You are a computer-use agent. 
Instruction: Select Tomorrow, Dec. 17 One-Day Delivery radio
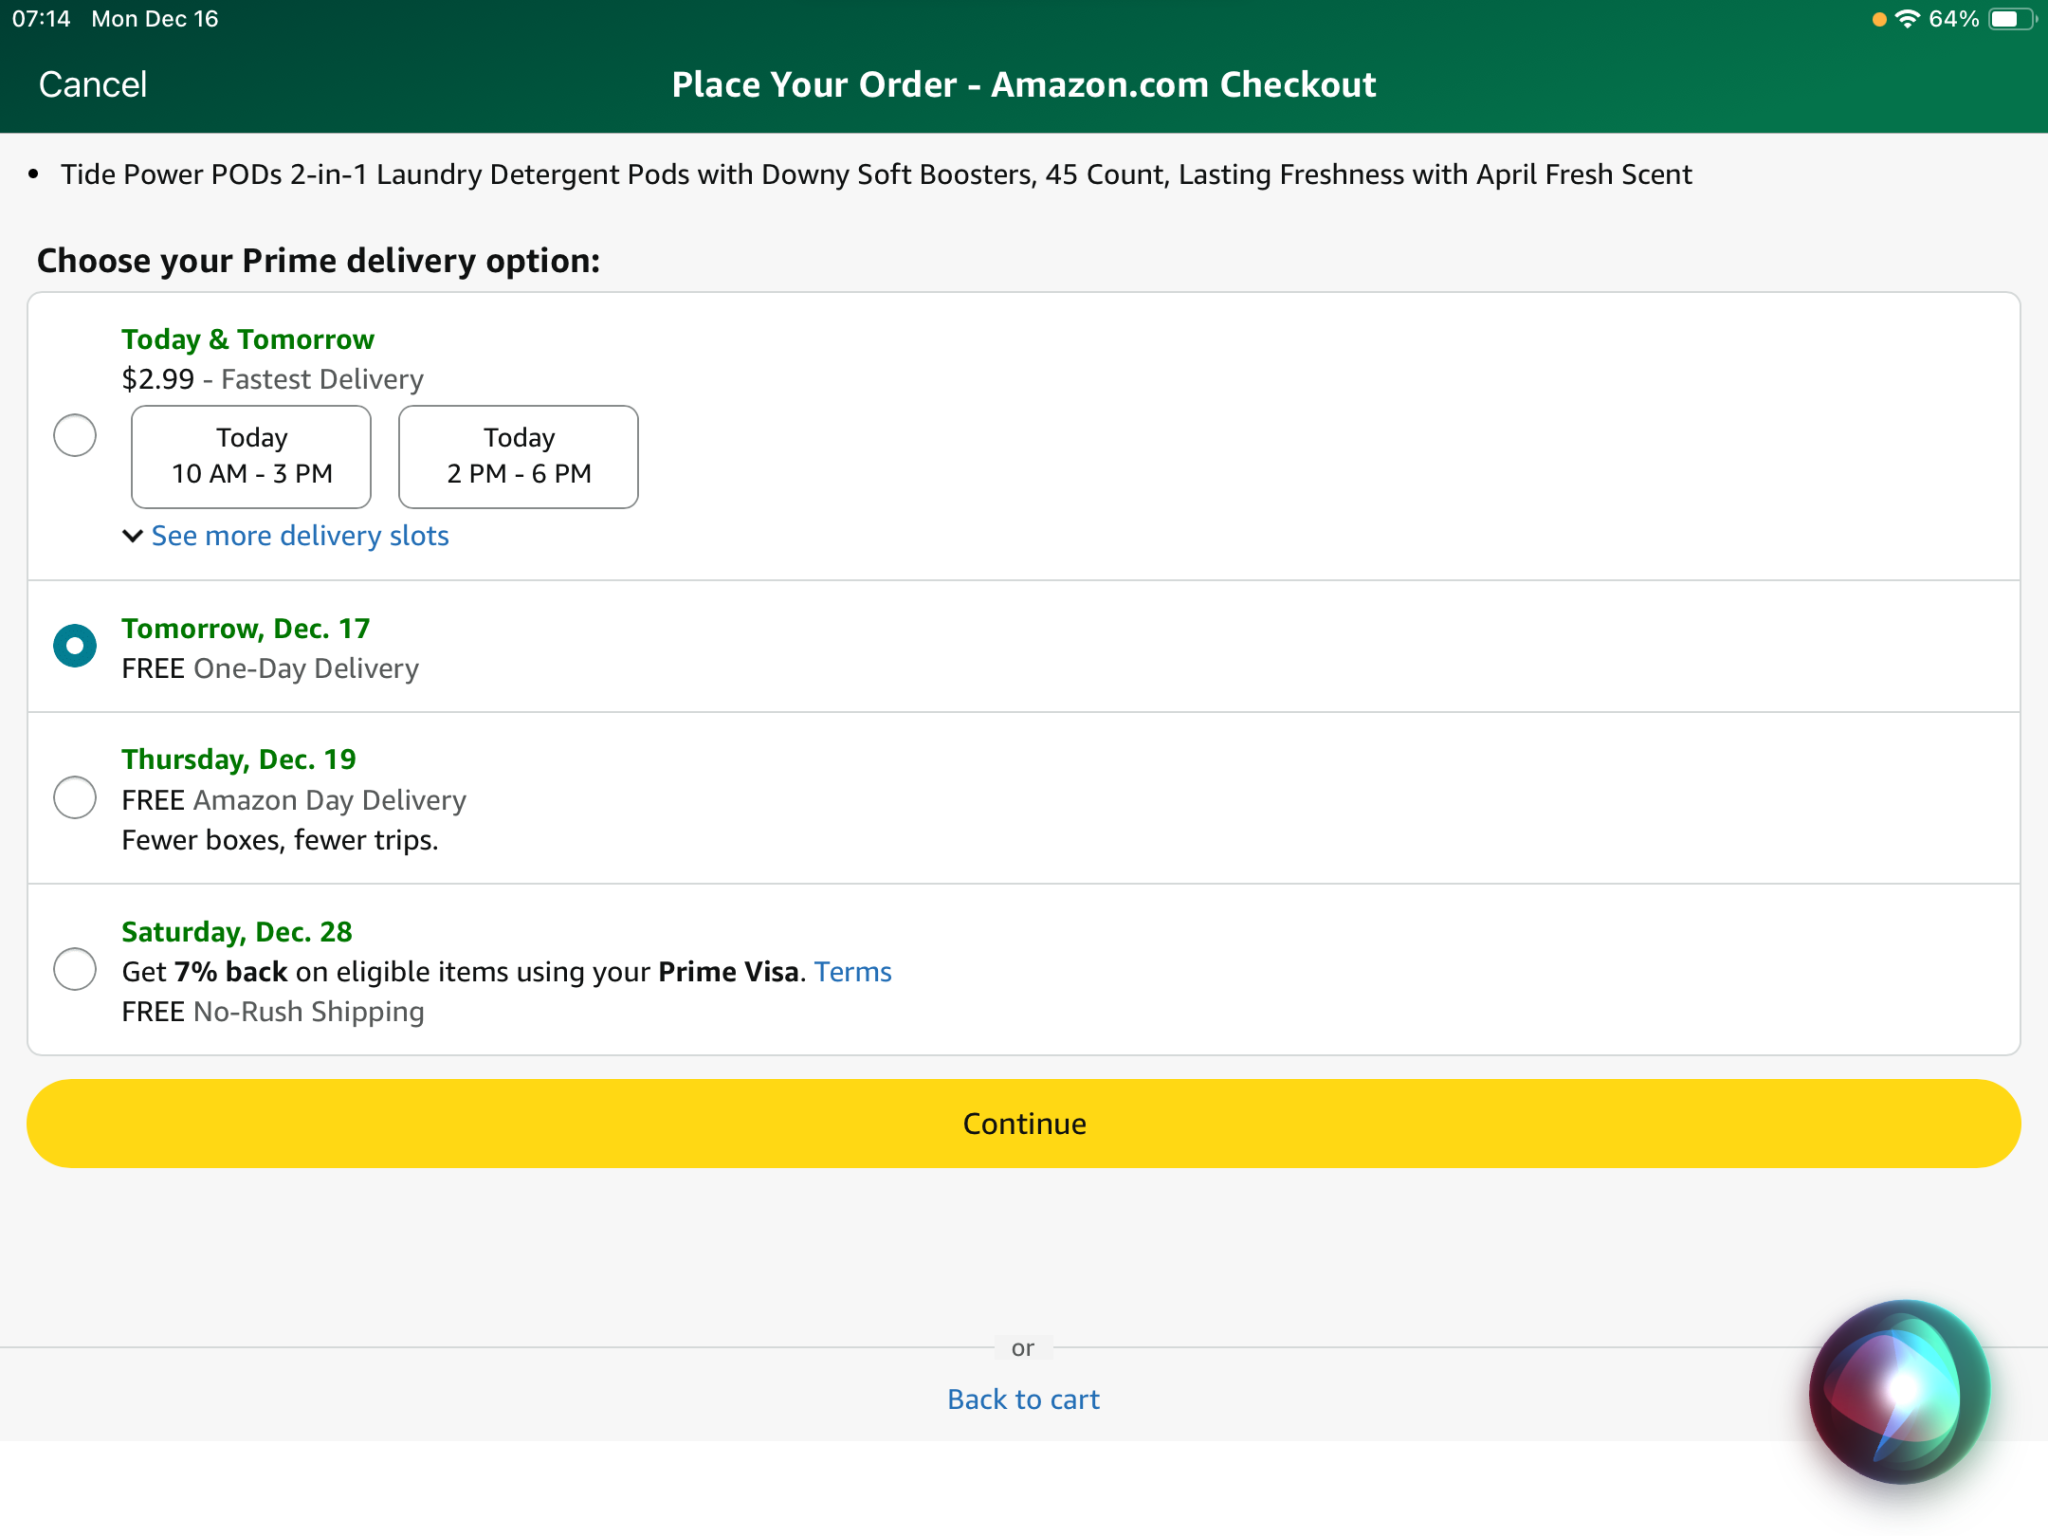[x=75, y=646]
